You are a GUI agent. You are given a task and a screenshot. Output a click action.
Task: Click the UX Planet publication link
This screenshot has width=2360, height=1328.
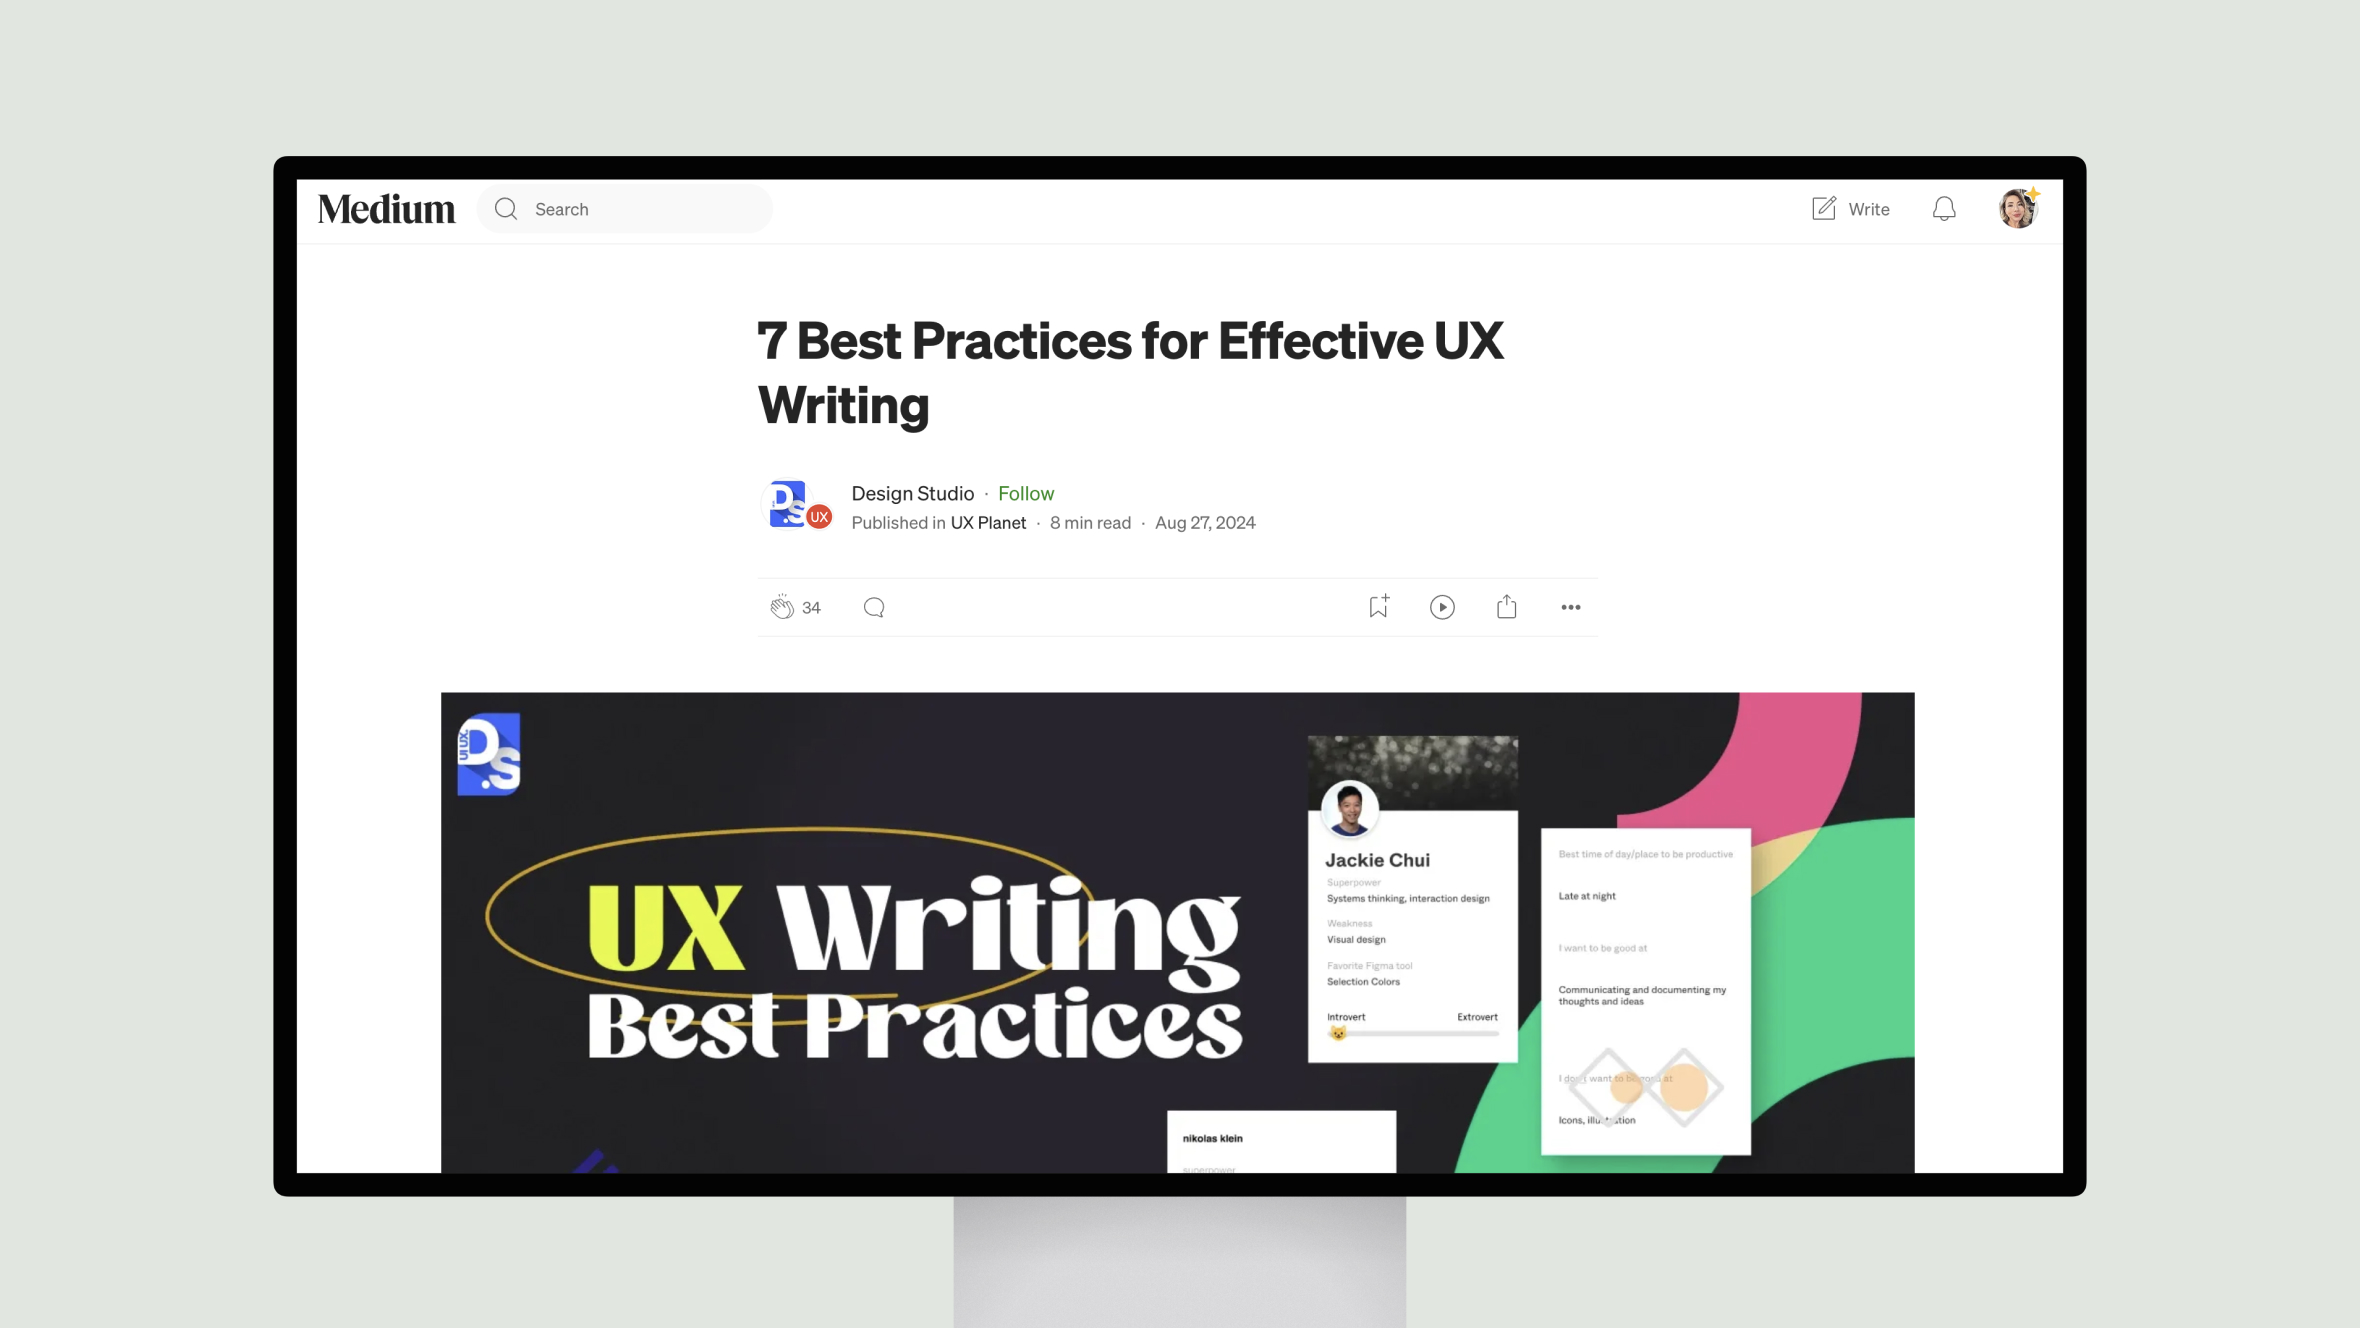click(987, 522)
